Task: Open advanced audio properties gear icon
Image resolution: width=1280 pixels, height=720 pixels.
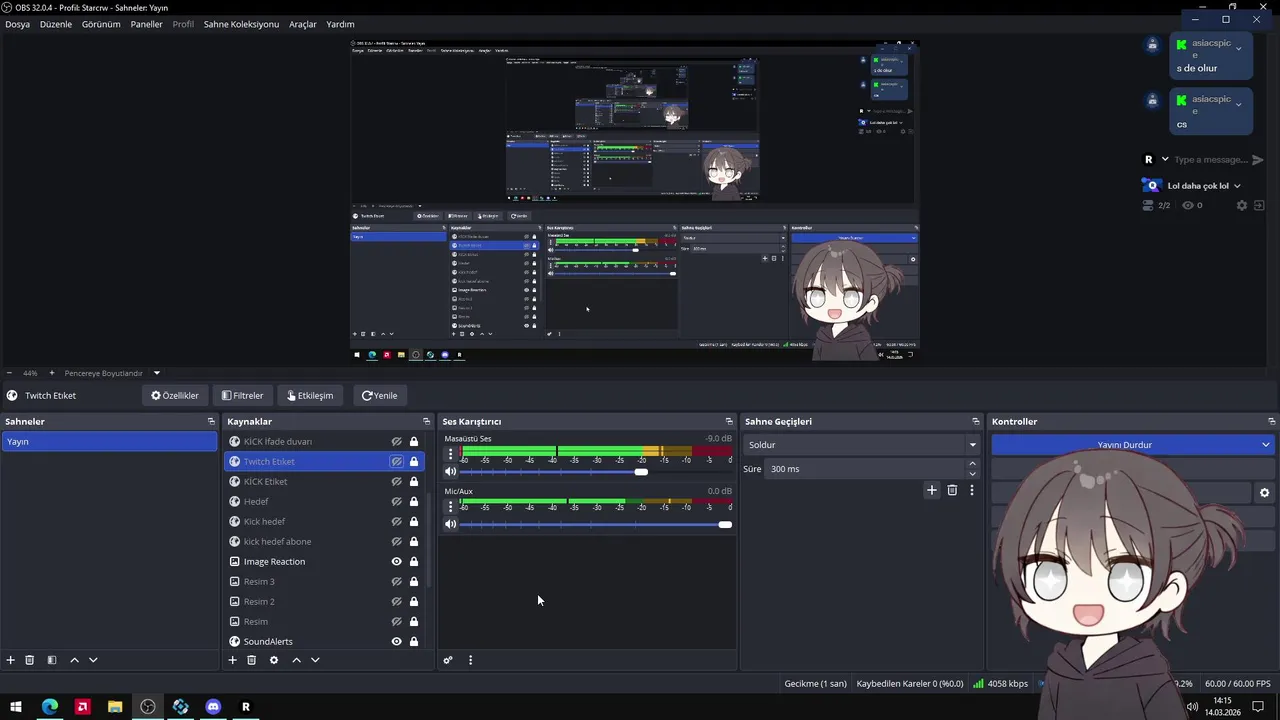Action: [x=448, y=660]
